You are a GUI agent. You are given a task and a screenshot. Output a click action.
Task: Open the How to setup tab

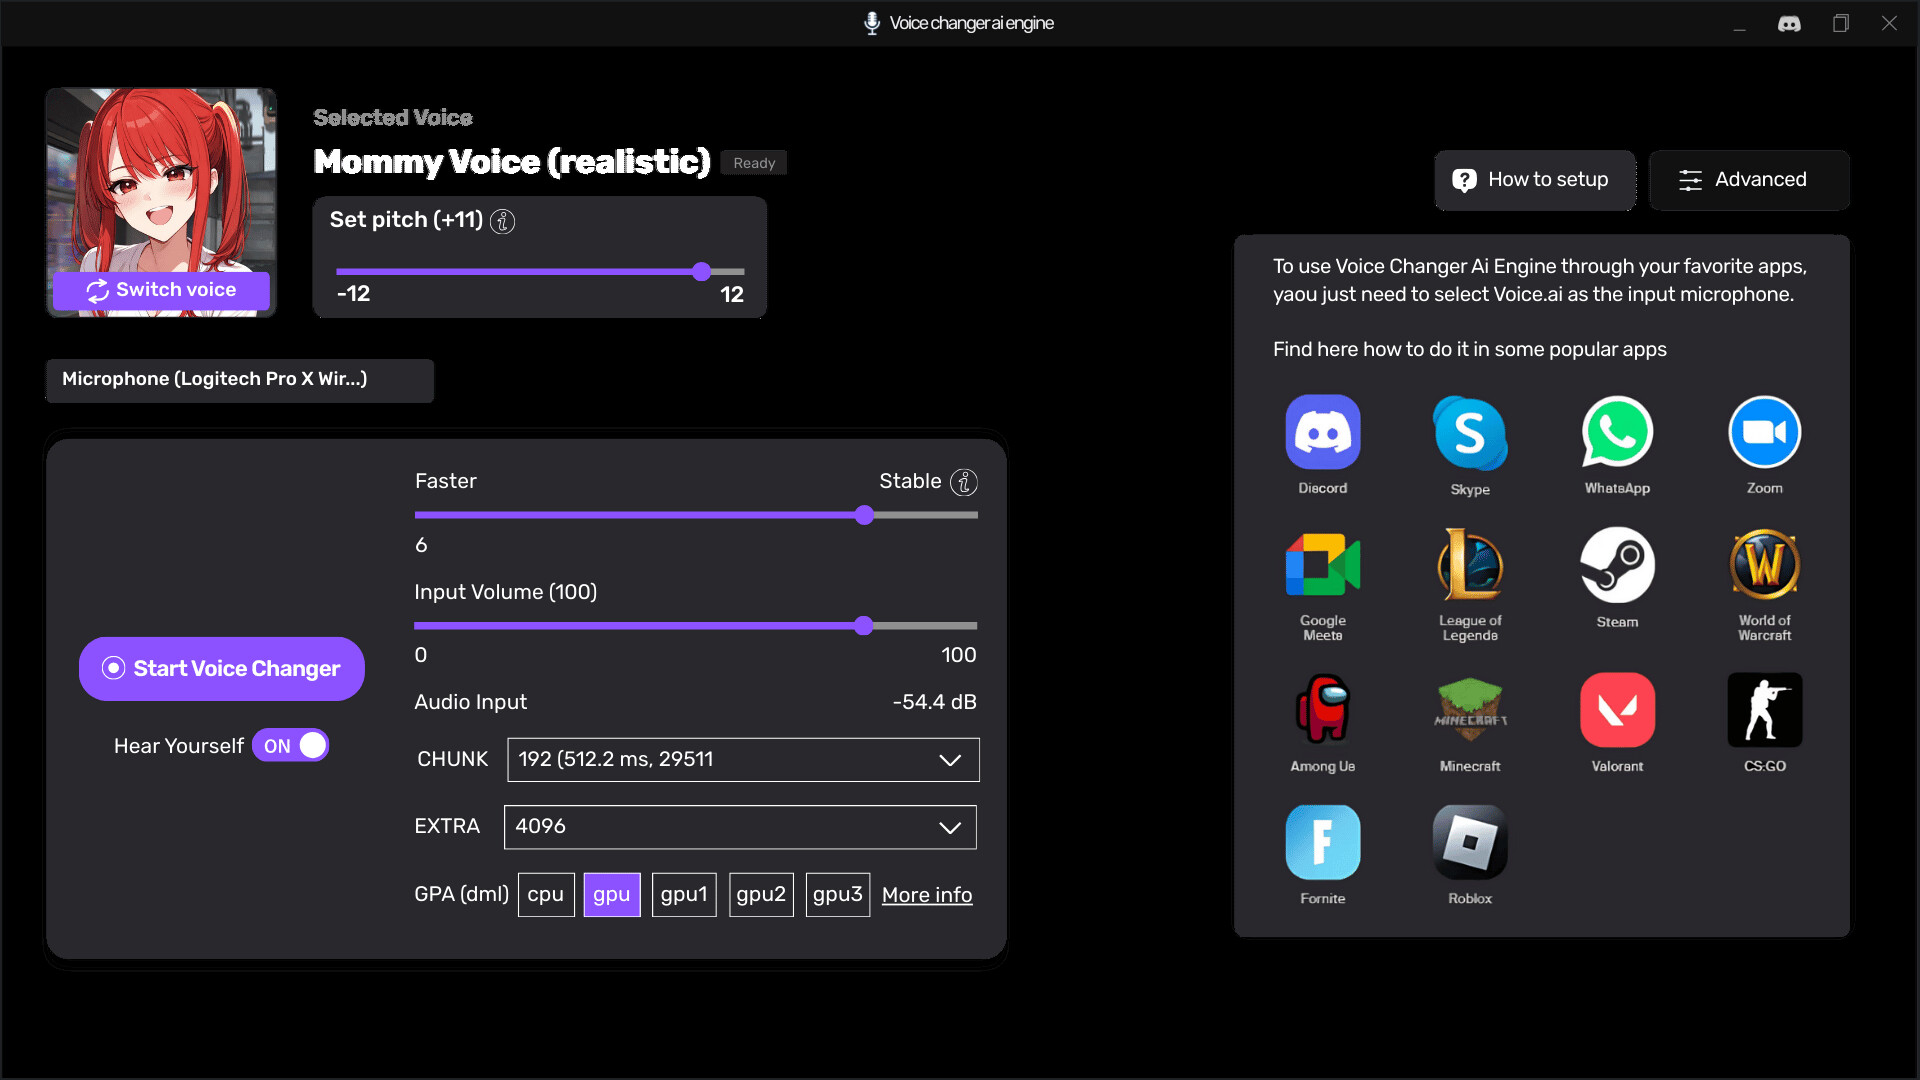1534,180
